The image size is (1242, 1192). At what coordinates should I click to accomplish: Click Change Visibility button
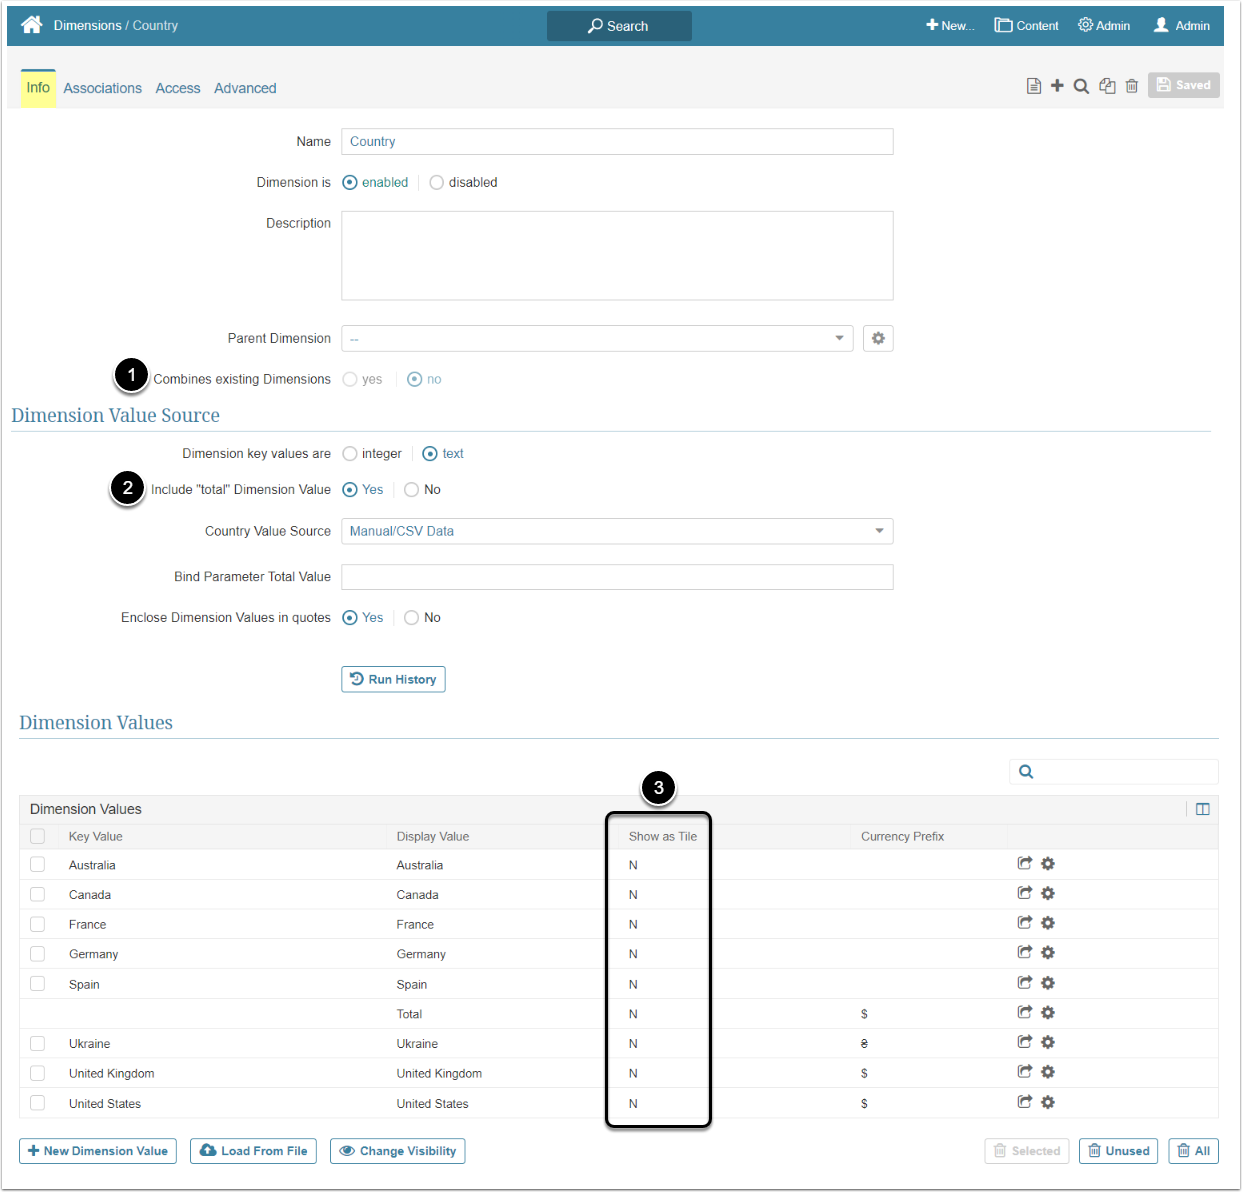click(x=398, y=1151)
